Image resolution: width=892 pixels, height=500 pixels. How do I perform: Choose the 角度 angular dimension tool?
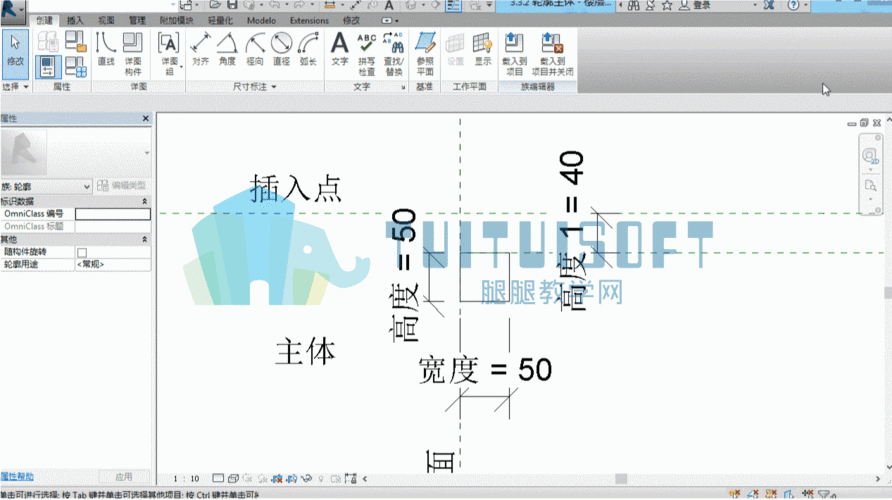pyautogui.click(x=227, y=49)
